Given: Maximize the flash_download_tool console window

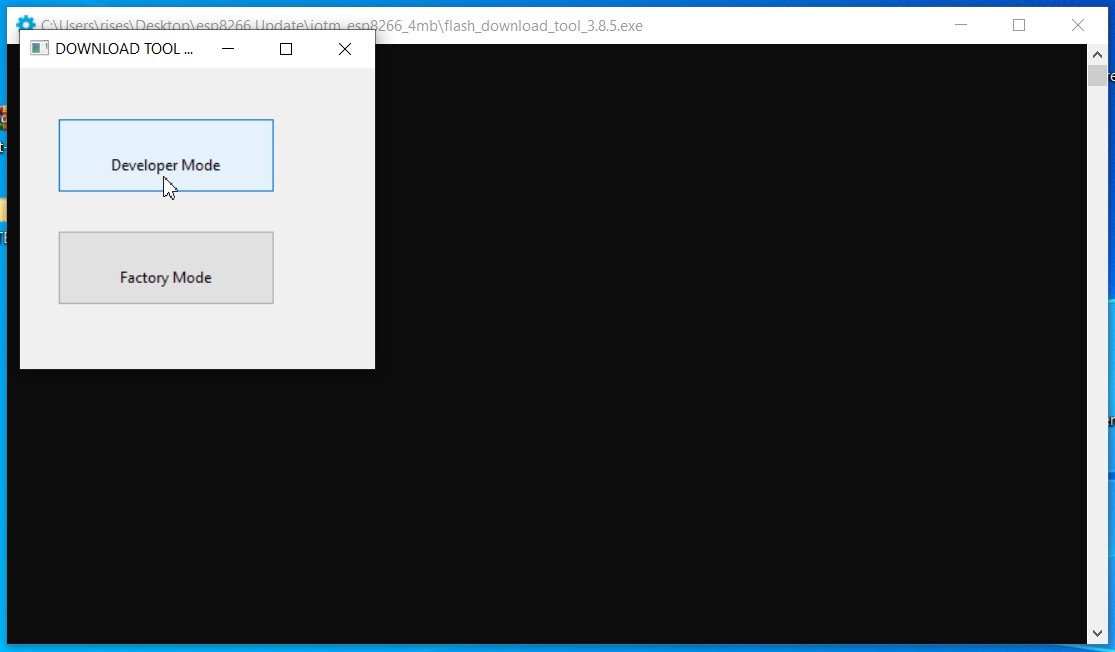Looking at the screenshot, I should point(1019,25).
